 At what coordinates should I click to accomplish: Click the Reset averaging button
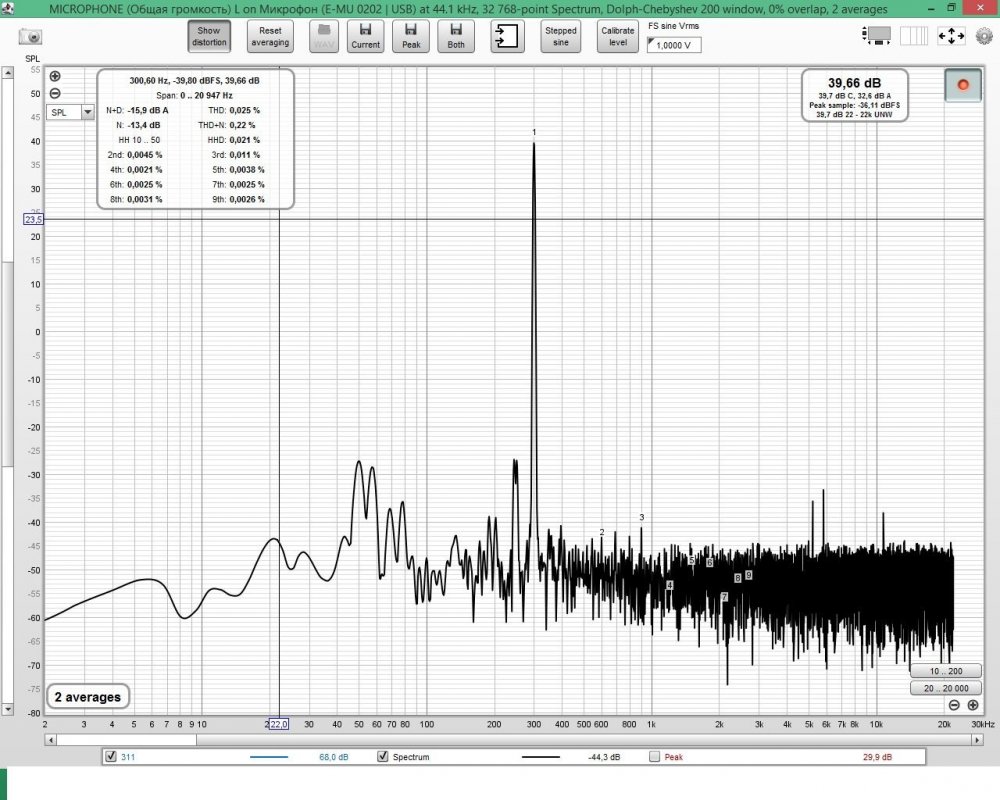(x=270, y=36)
